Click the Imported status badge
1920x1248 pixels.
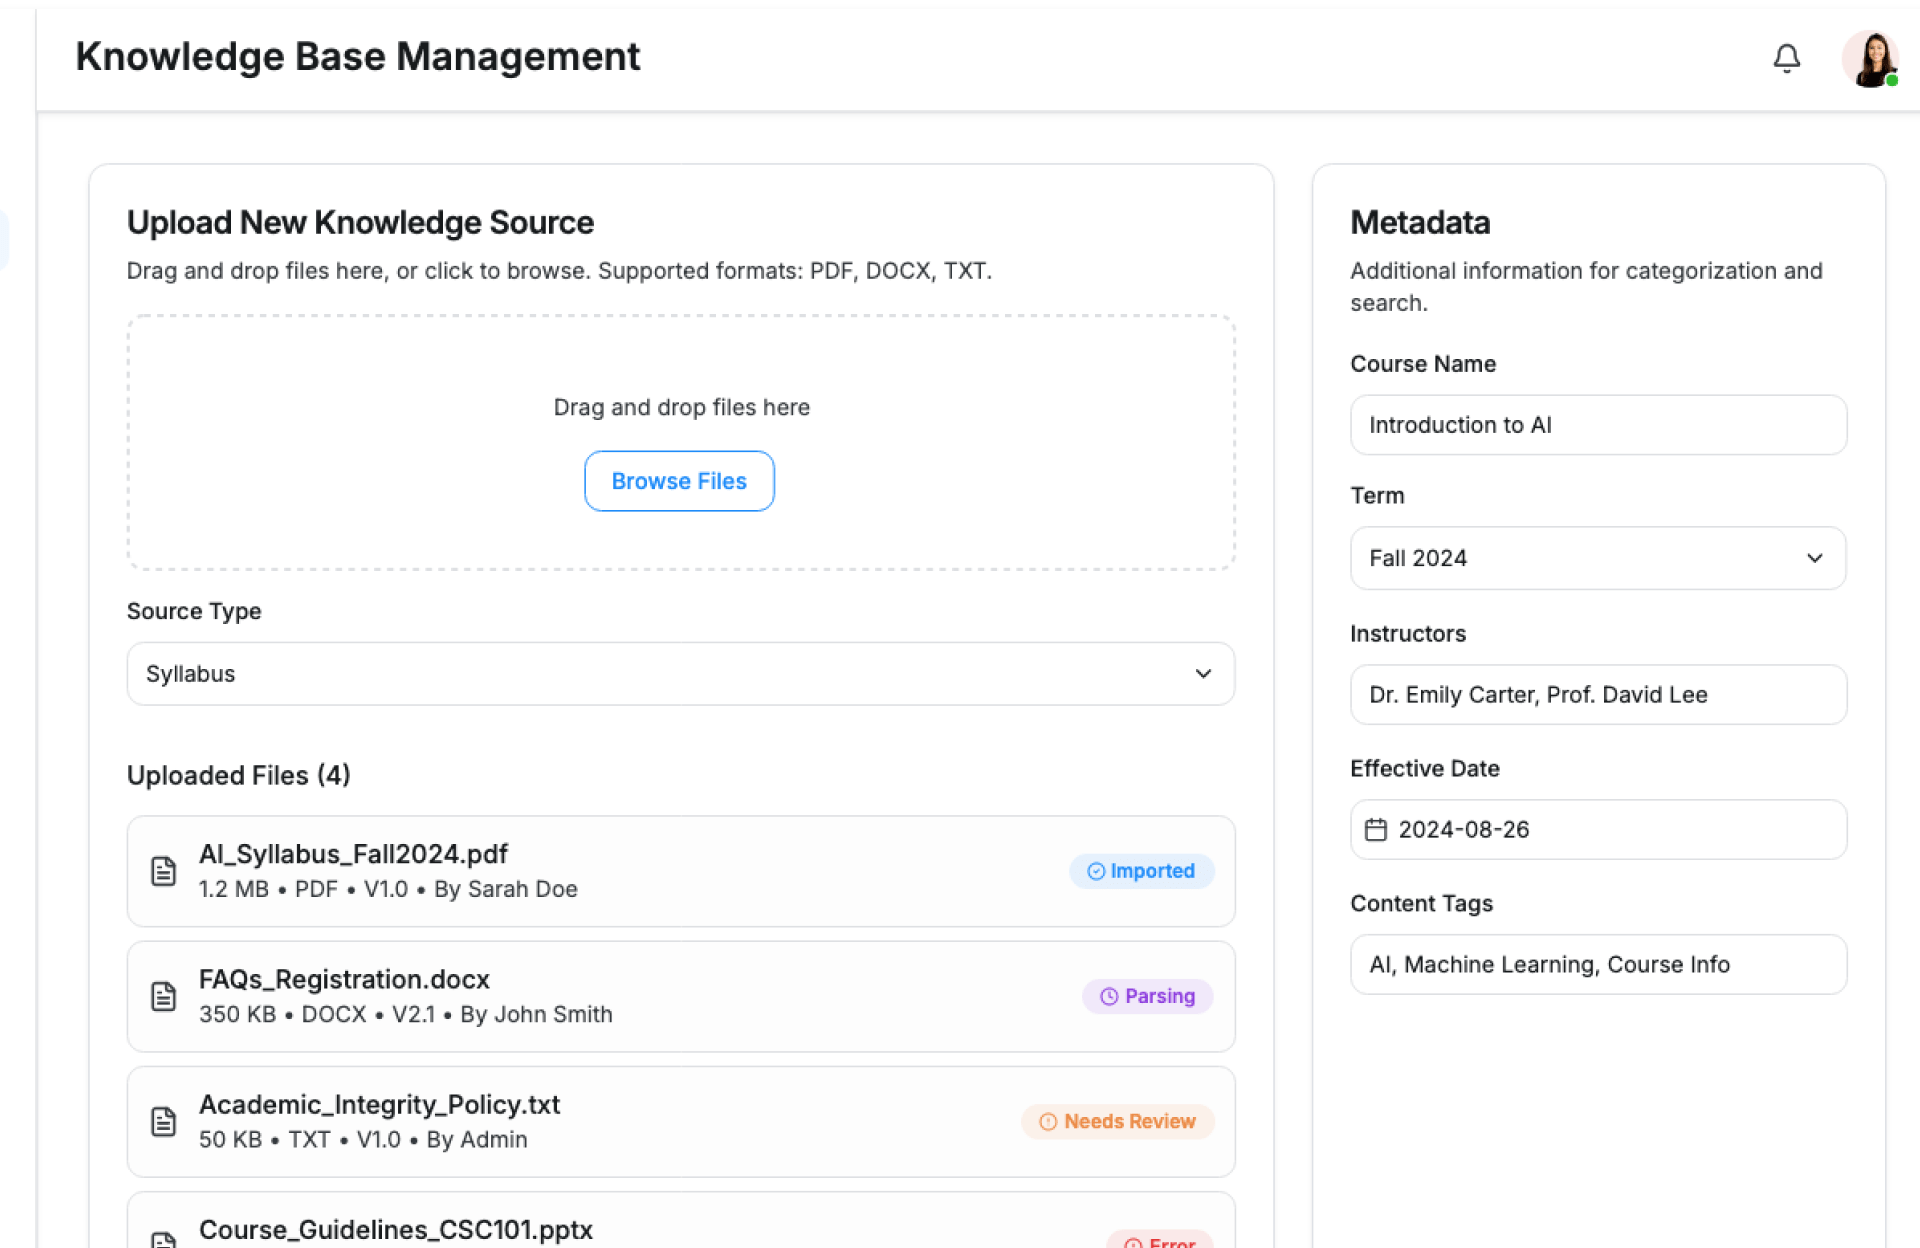[1141, 871]
